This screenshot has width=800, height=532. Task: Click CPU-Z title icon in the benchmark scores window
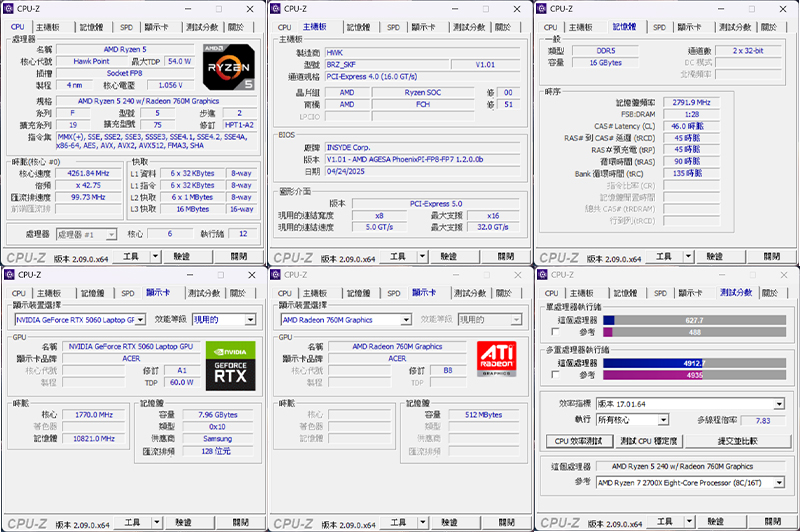(x=543, y=274)
